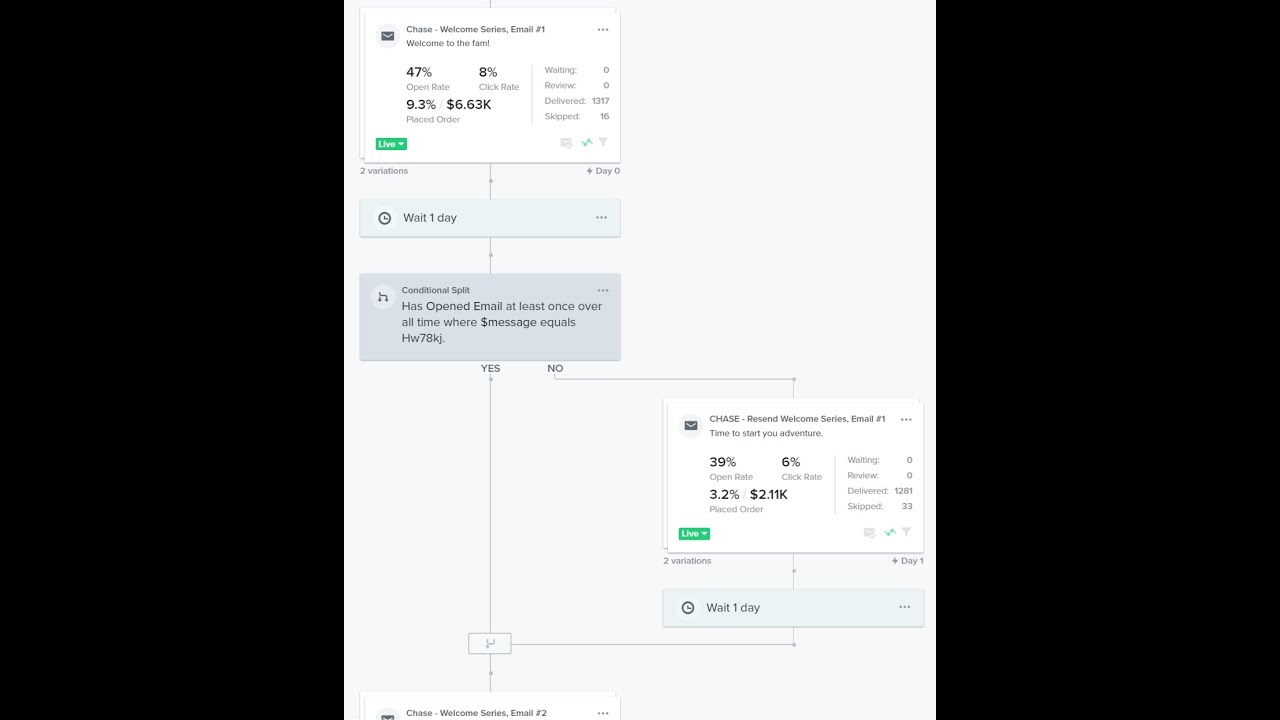Click green tracking icon on Resend Welcome Series card

[x=889, y=533]
